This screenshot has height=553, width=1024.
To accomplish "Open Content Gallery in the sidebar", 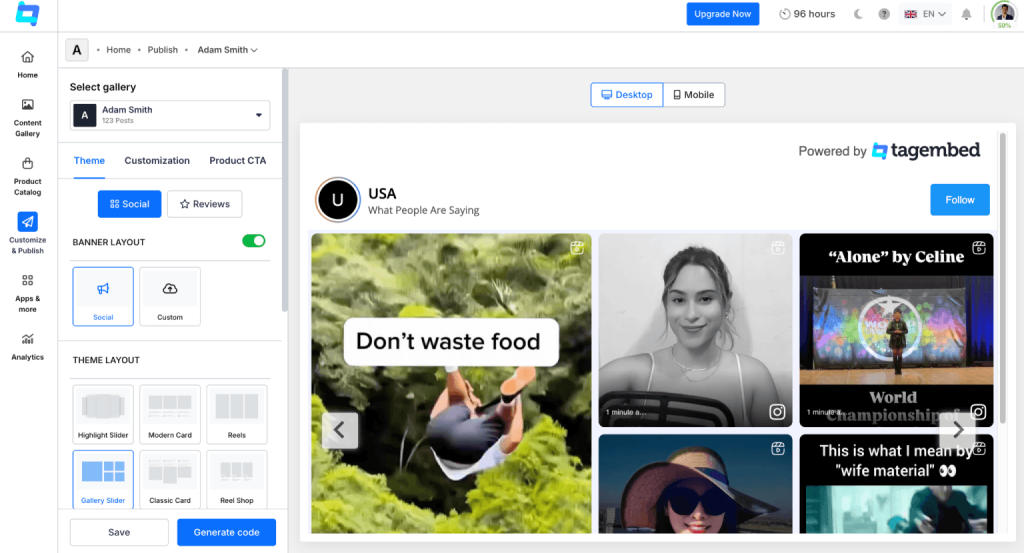I will point(27,118).
